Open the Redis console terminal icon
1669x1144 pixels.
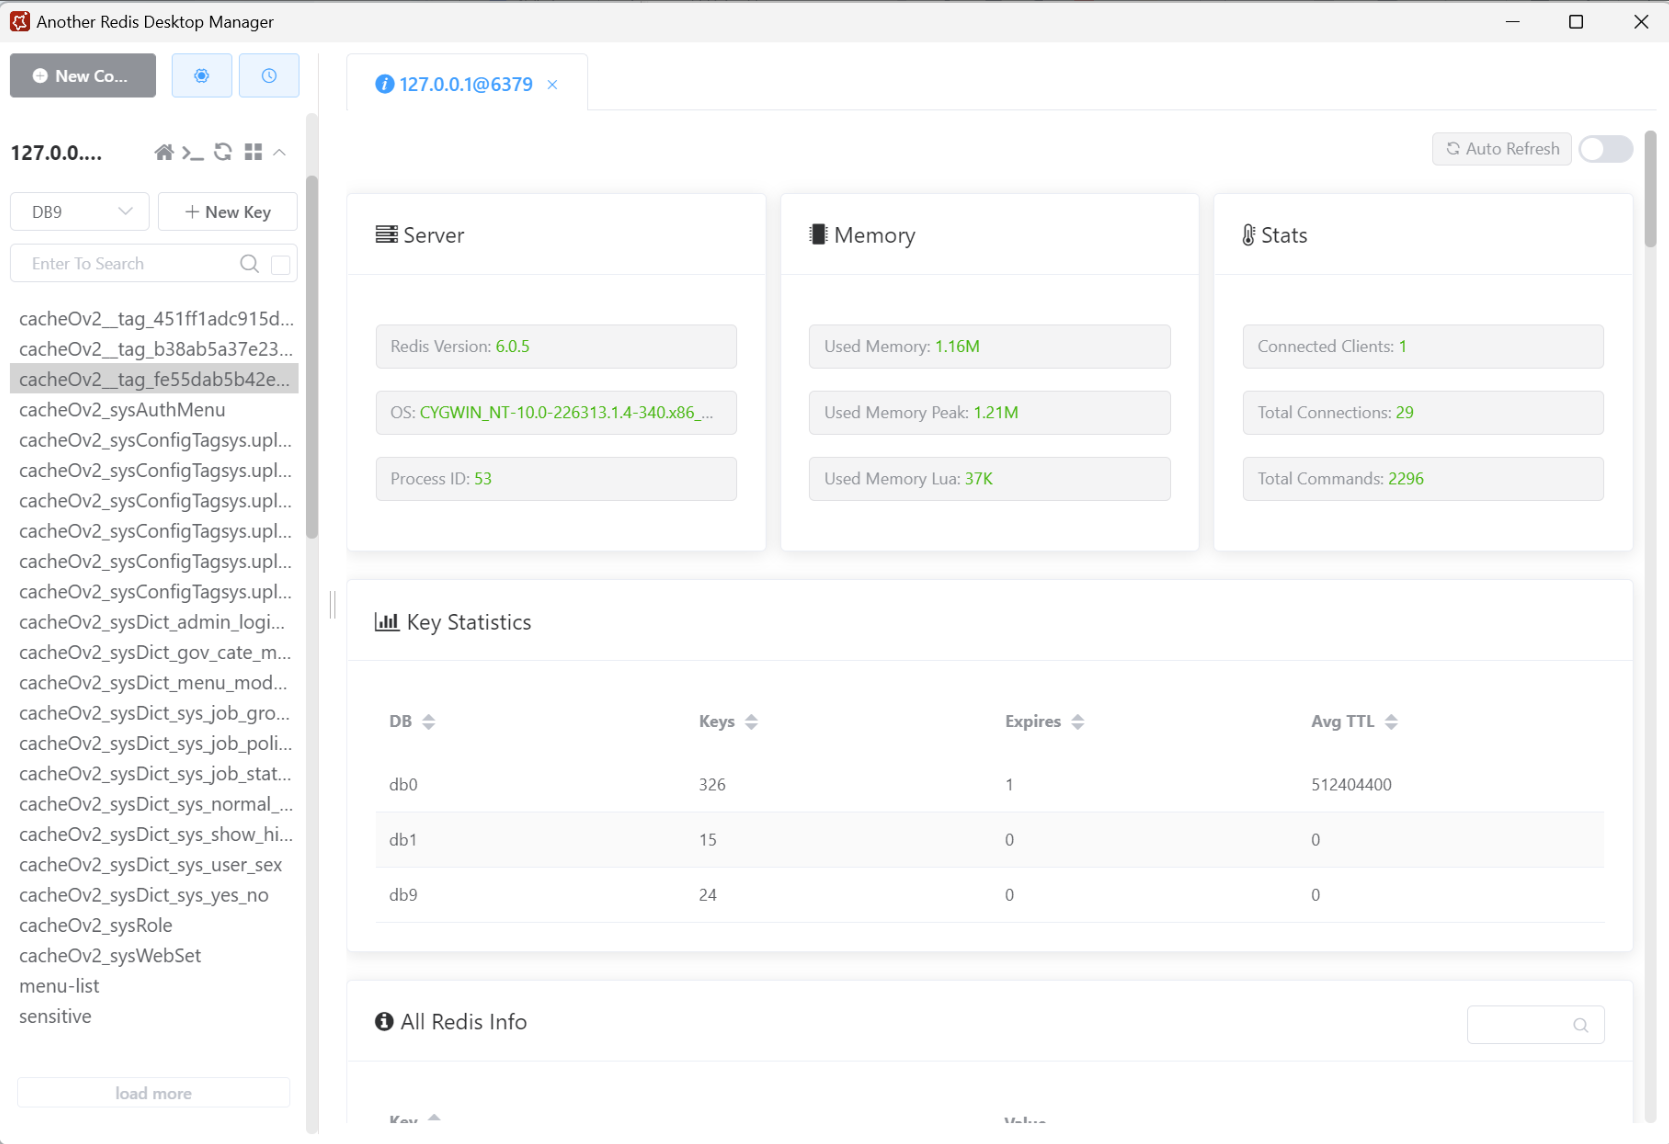193,152
